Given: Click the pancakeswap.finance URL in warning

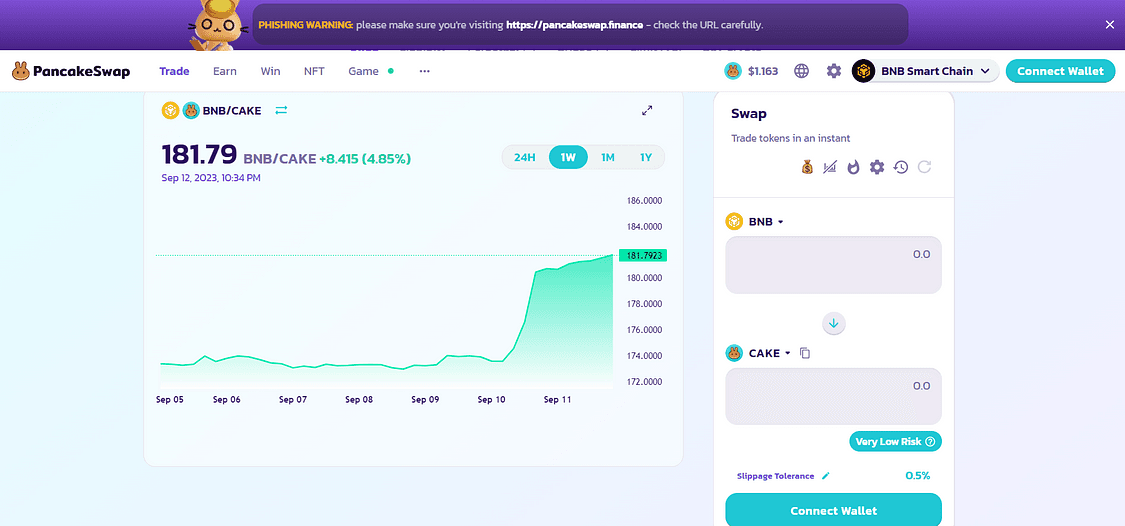Looking at the screenshot, I should [575, 24].
